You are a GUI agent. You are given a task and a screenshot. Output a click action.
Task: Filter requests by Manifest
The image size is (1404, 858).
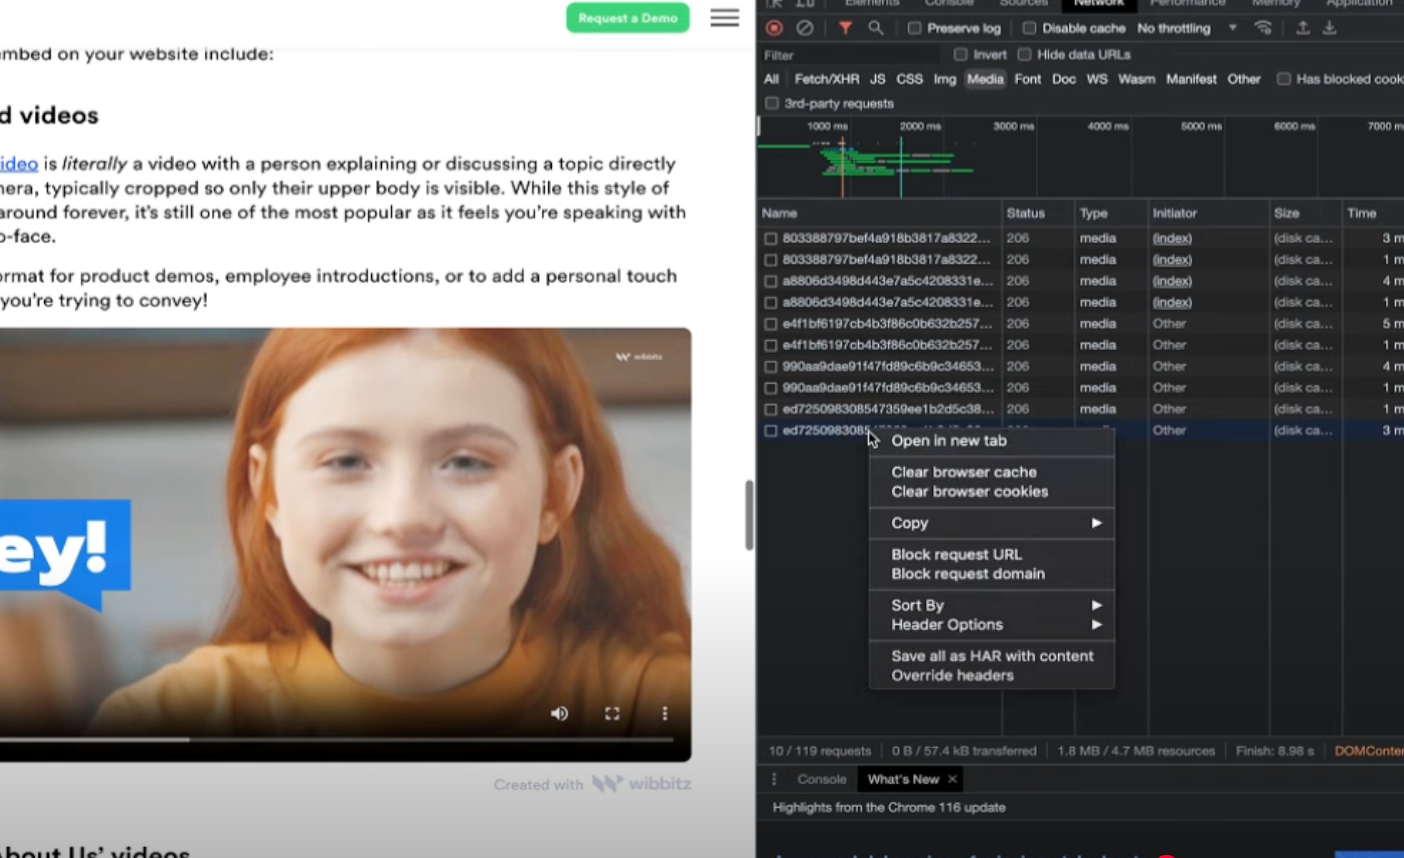1191,79
